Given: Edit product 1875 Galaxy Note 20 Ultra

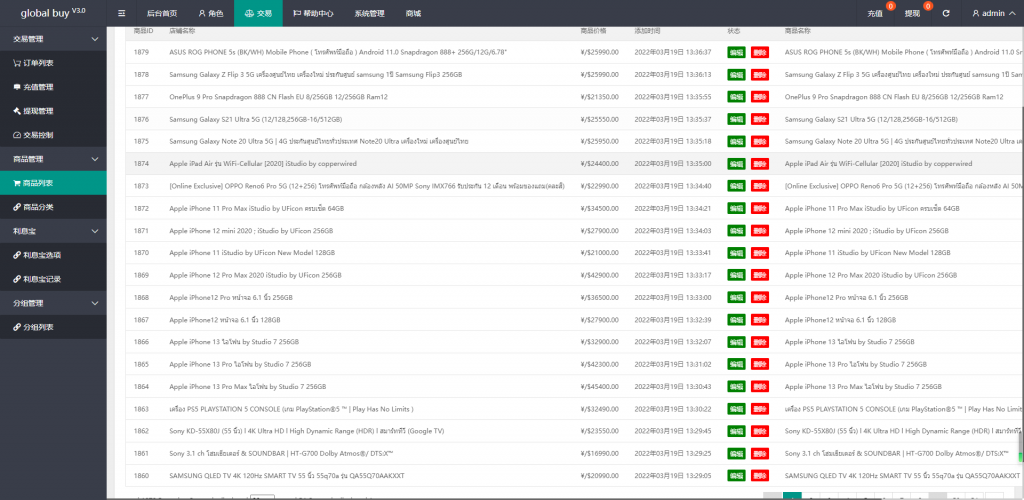Looking at the screenshot, I should [x=736, y=141].
